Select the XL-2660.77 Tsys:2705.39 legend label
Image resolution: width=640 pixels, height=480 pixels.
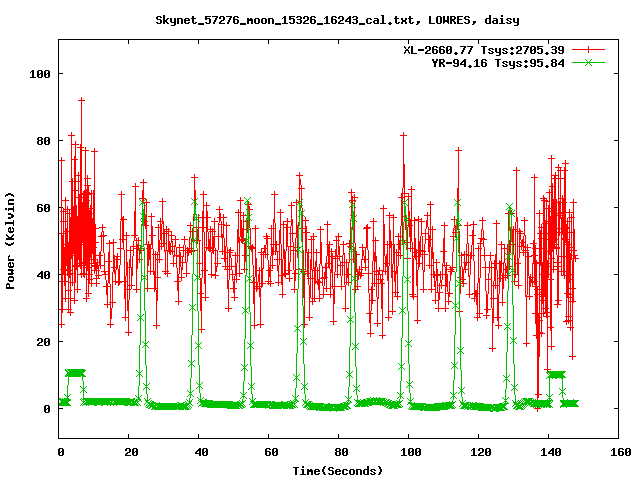(x=484, y=50)
